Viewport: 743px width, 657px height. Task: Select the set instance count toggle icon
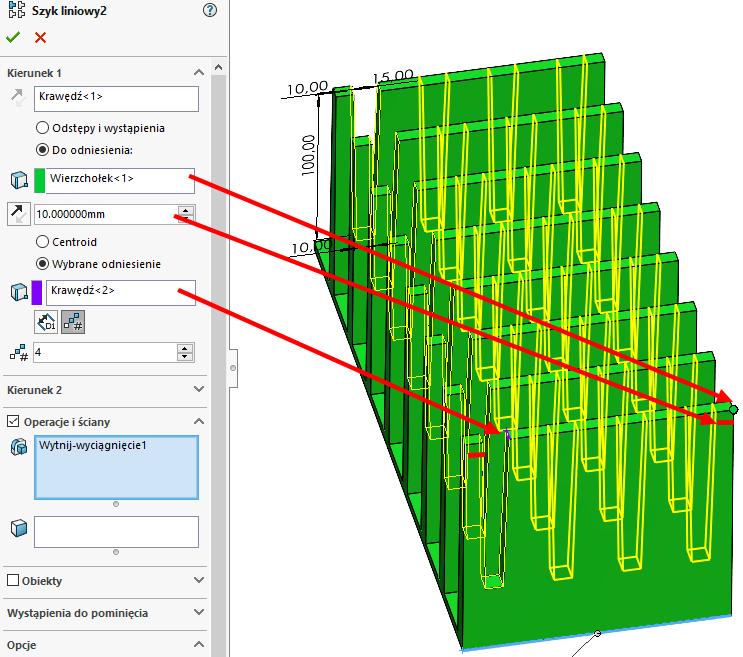click(x=72, y=322)
